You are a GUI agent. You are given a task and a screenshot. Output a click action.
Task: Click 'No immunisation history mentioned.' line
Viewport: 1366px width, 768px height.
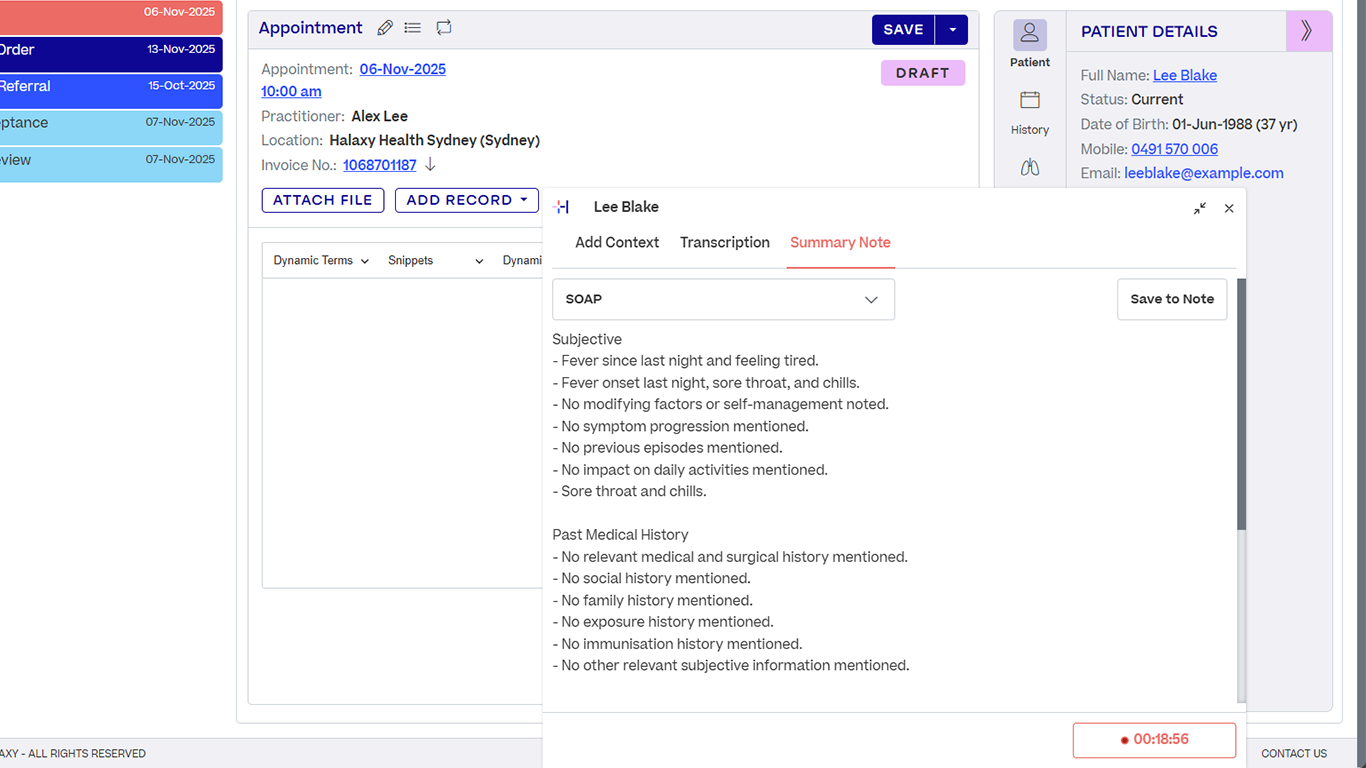pos(677,644)
